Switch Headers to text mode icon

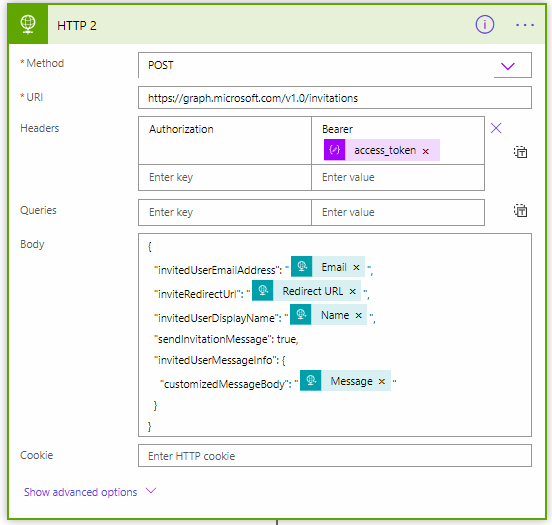pos(520,152)
